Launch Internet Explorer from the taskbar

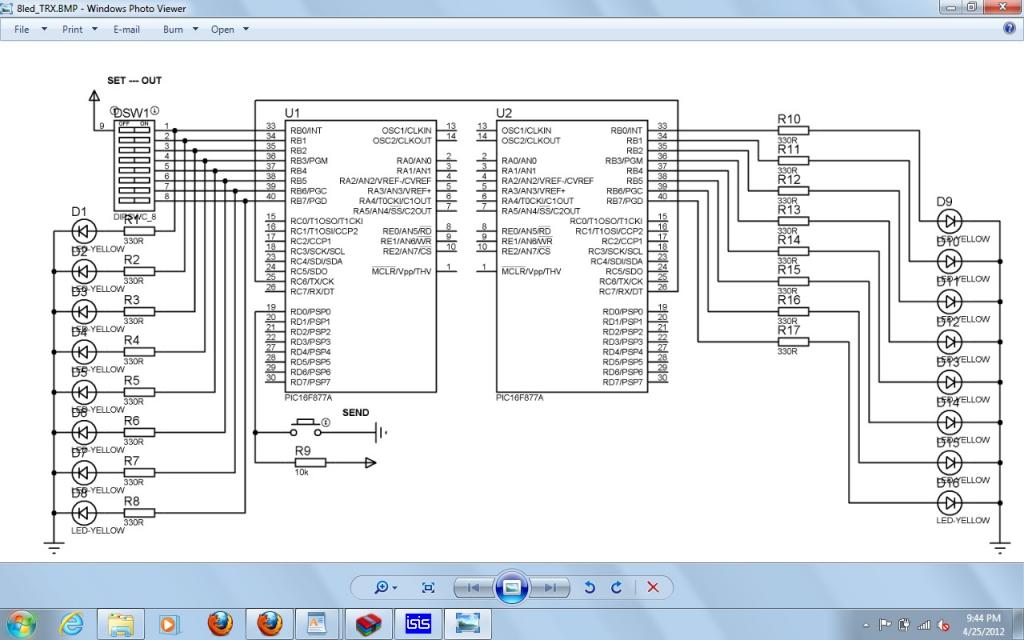tap(71, 623)
